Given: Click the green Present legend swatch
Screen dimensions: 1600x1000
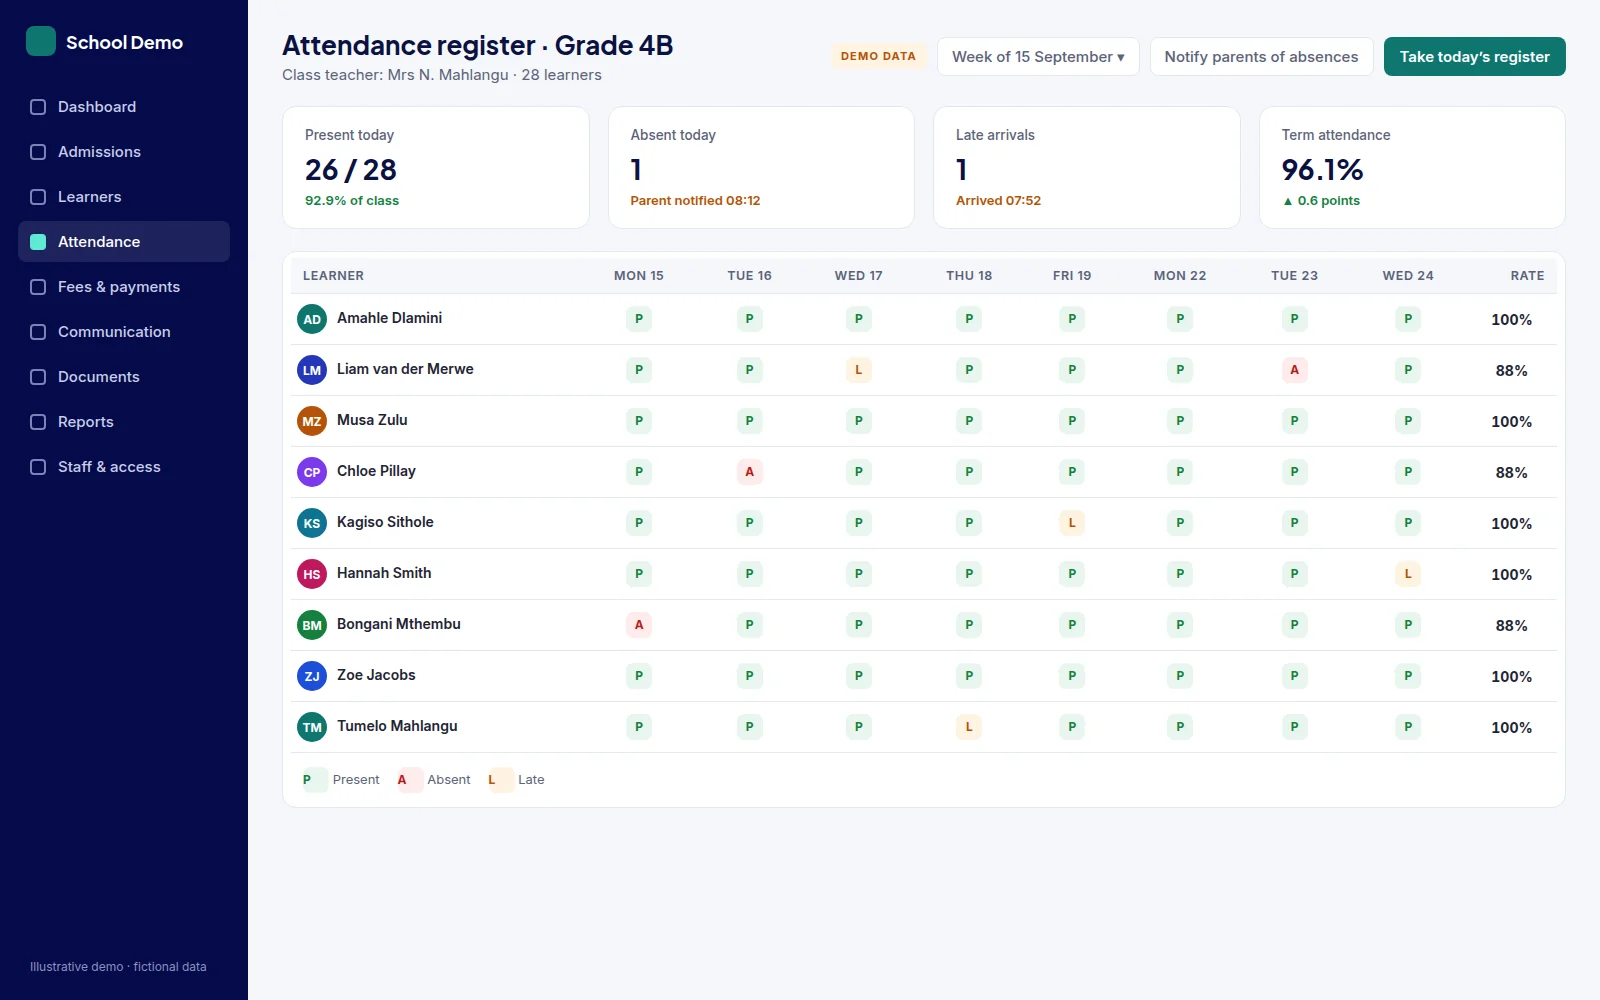Looking at the screenshot, I should [314, 780].
